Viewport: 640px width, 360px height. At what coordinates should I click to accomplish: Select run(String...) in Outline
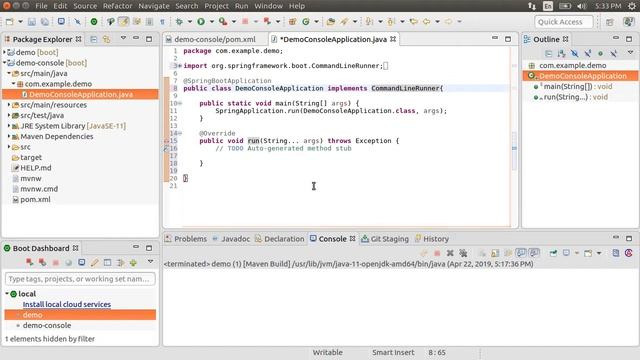click(x=576, y=97)
